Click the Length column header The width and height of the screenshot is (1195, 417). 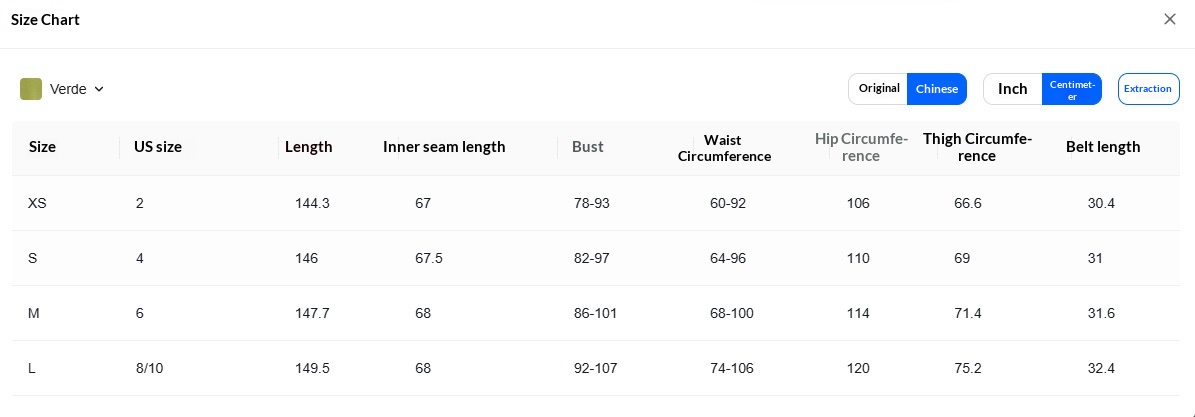pyautogui.click(x=309, y=147)
